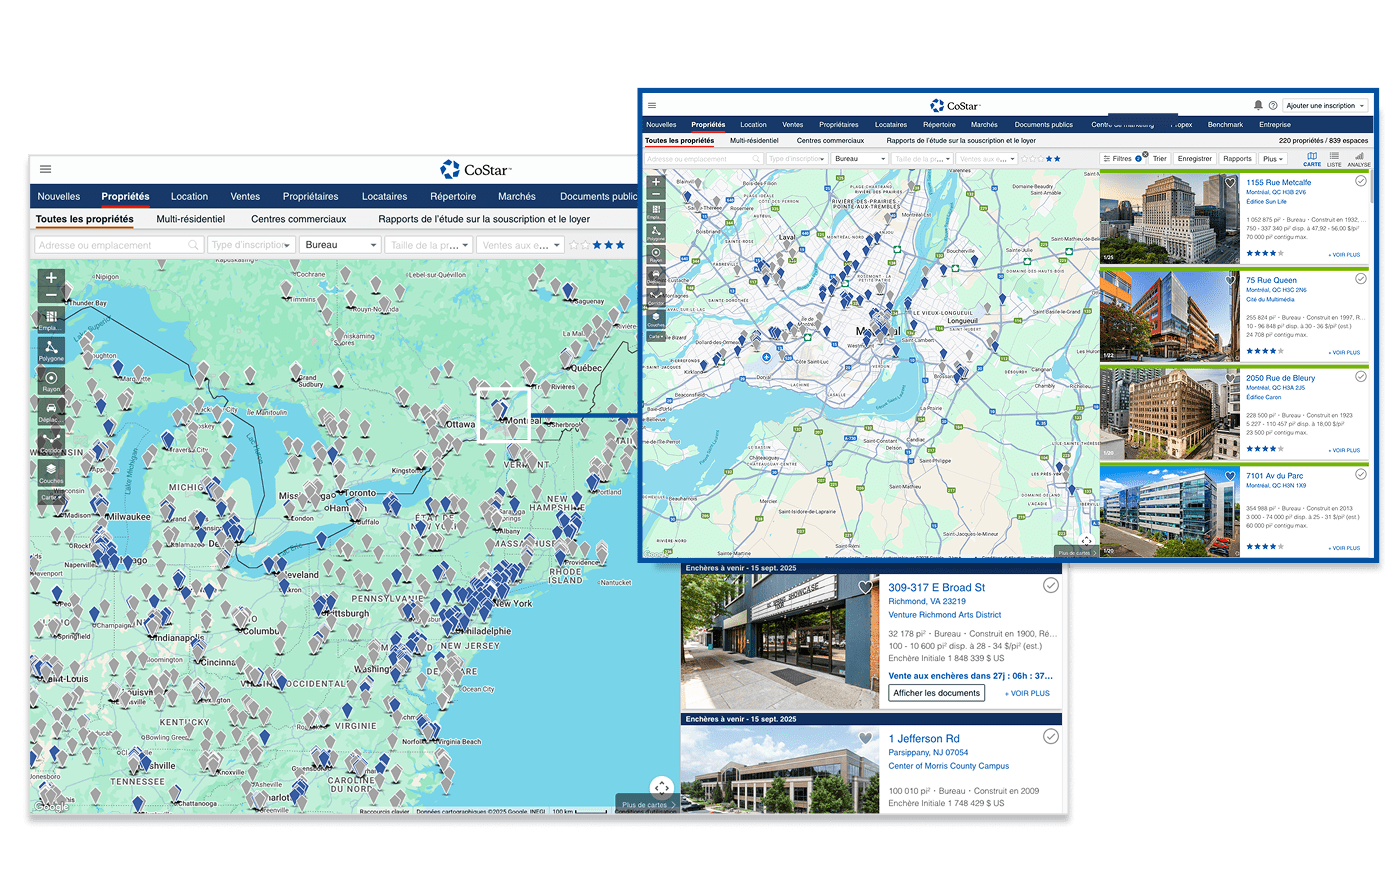
Task: Click heart icon on 1155 Rue Metcalfe photo
Action: (1230, 183)
